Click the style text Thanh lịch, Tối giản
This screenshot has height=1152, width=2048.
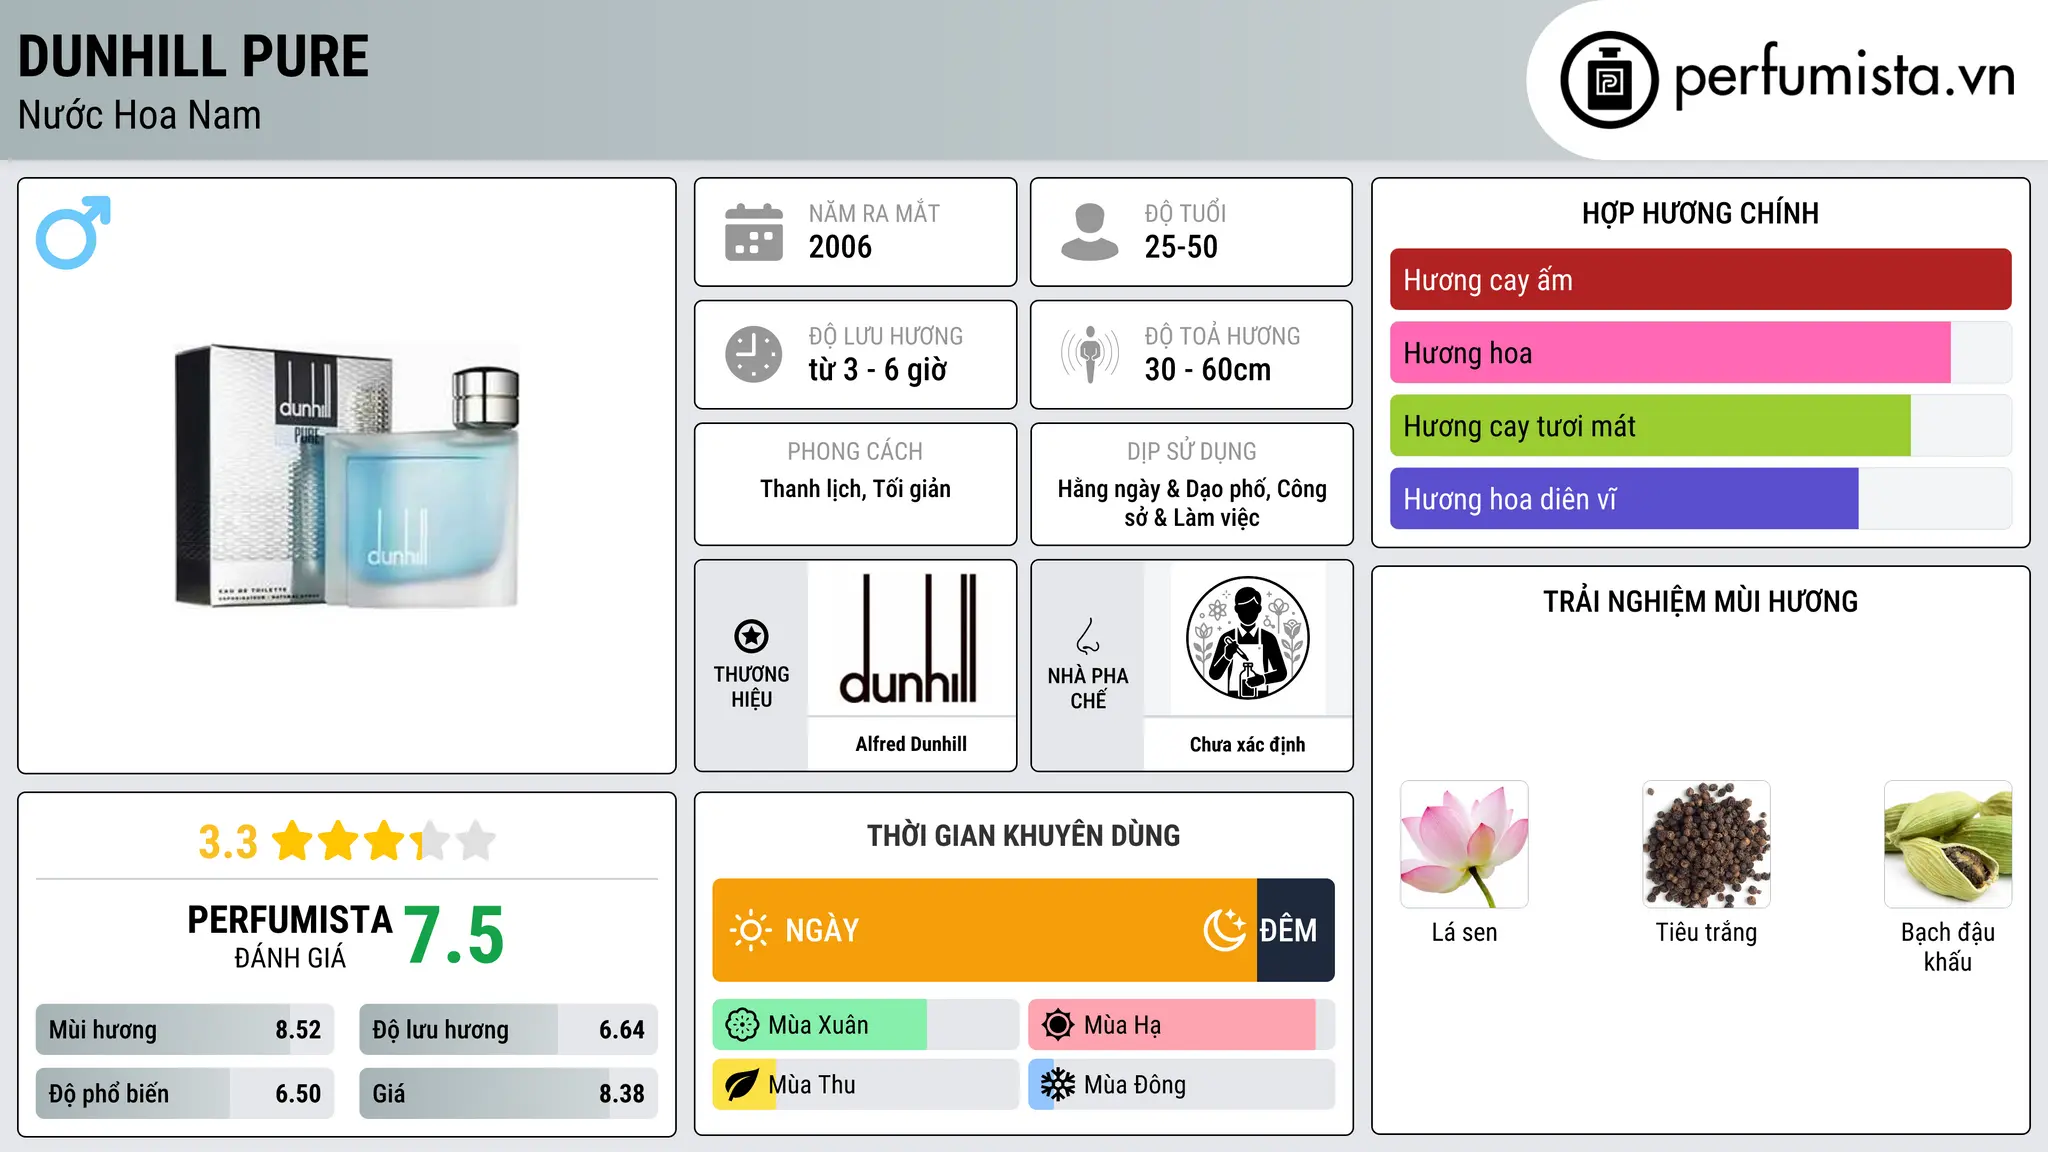pyautogui.click(x=855, y=489)
